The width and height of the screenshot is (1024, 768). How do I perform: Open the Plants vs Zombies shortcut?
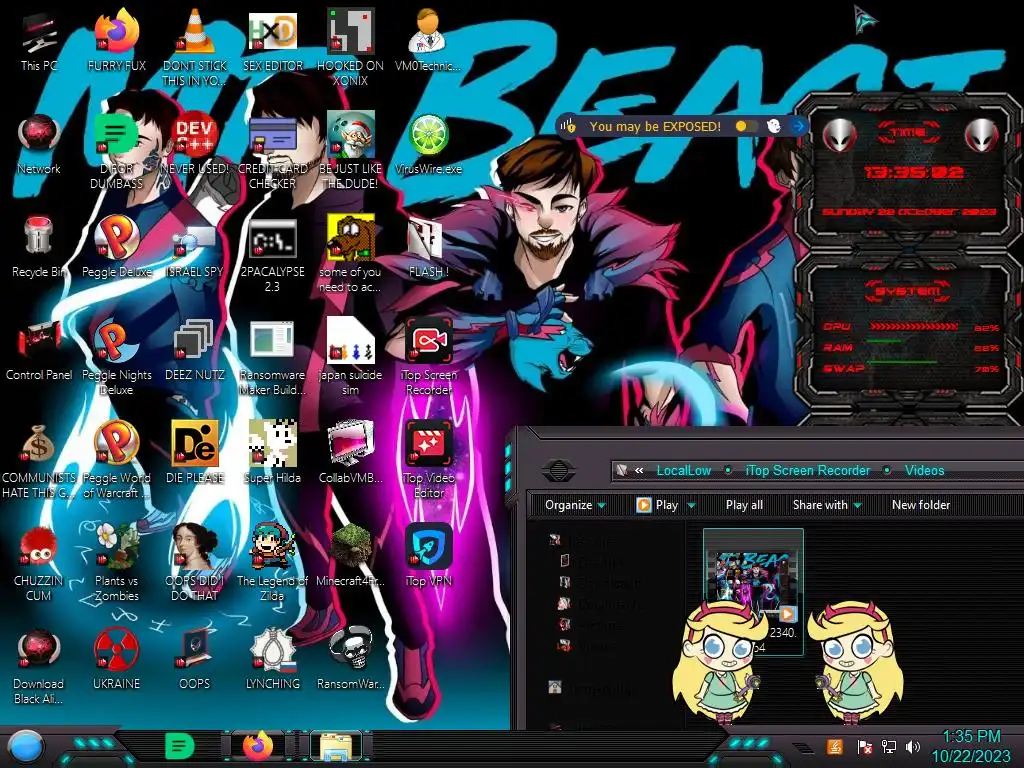pos(117,562)
